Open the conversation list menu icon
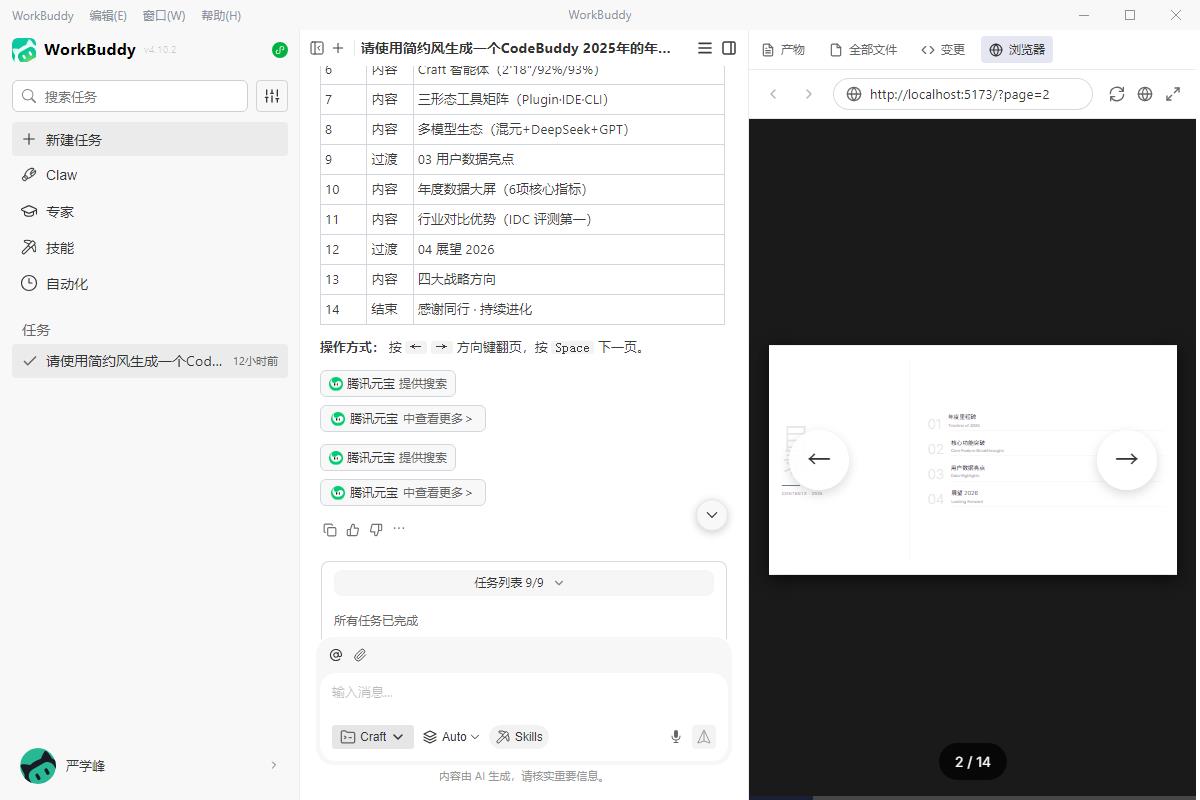The width and height of the screenshot is (1200, 800). pyautogui.click(x=705, y=48)
